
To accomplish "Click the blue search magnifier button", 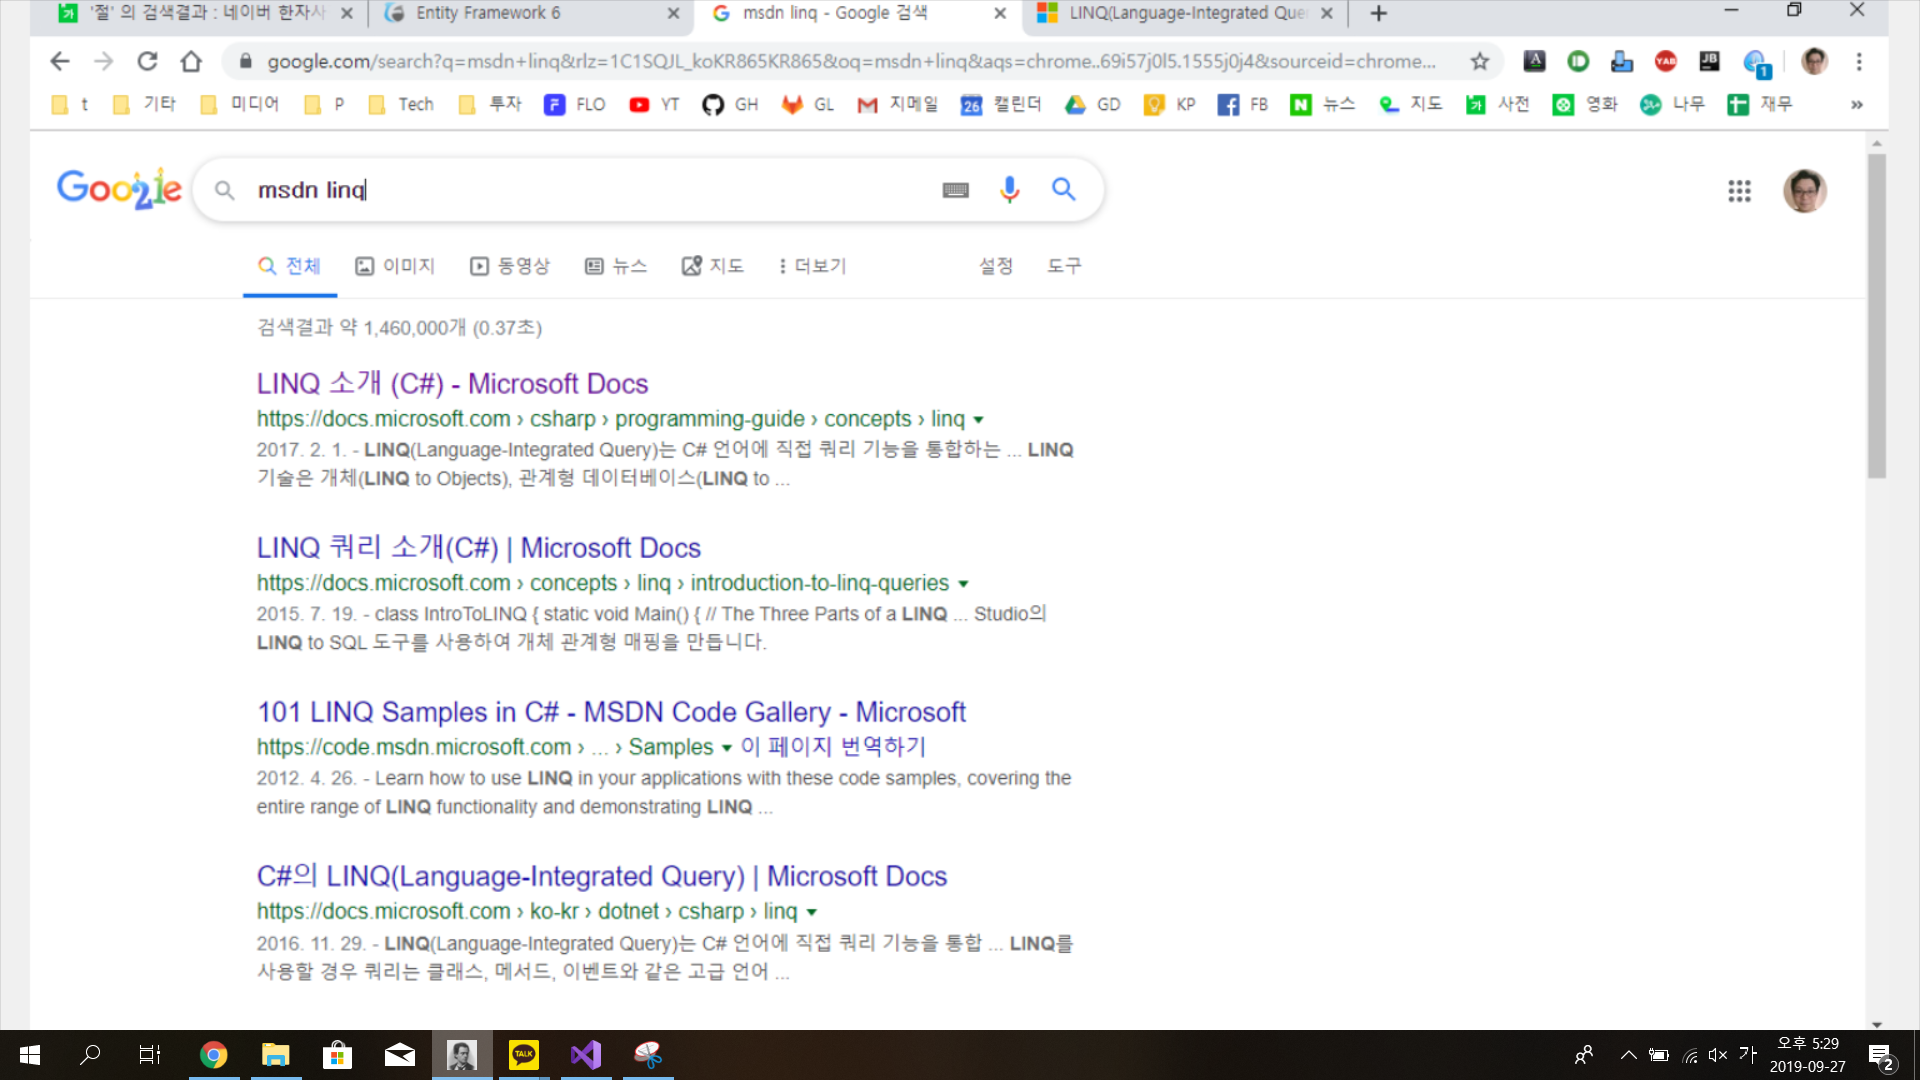I will click(1063, 189).
